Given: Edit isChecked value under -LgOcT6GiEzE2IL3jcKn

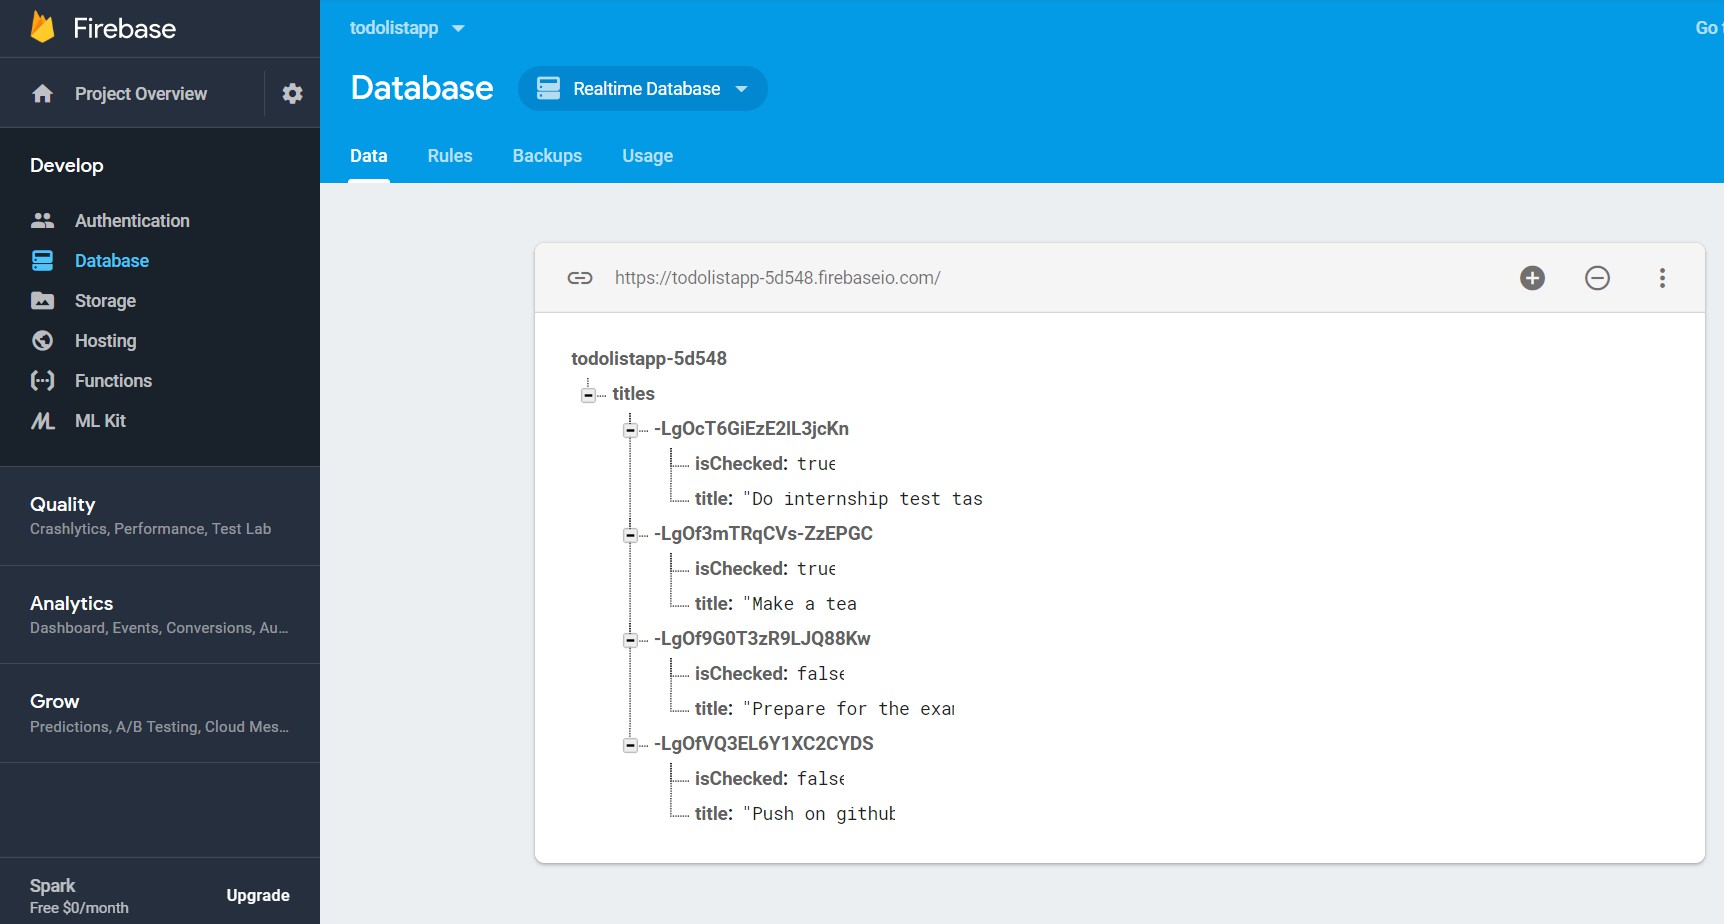Looking at the screenshot, I should [x=816, y=463].
